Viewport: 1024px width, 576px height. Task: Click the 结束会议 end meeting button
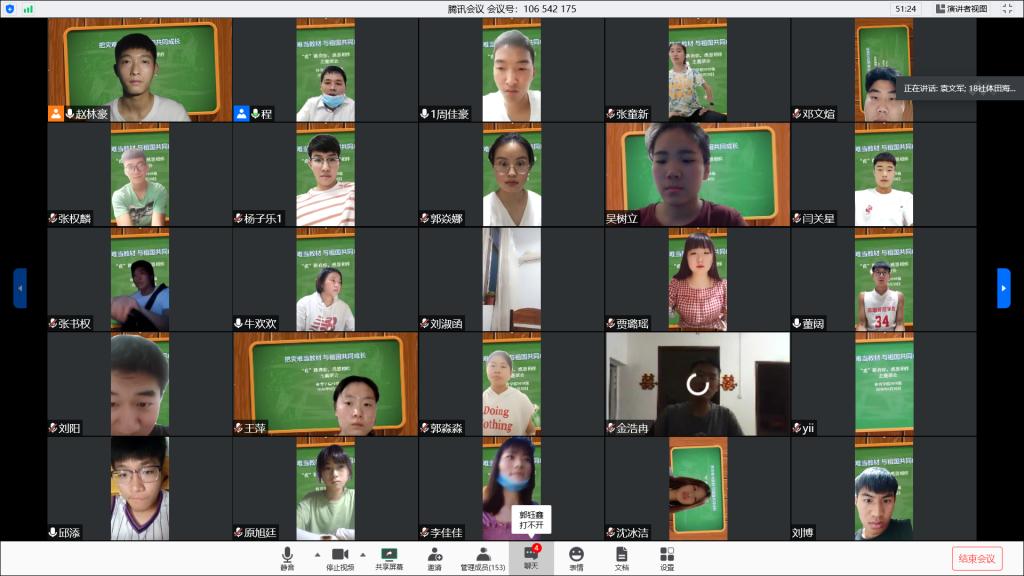point(976,558)
